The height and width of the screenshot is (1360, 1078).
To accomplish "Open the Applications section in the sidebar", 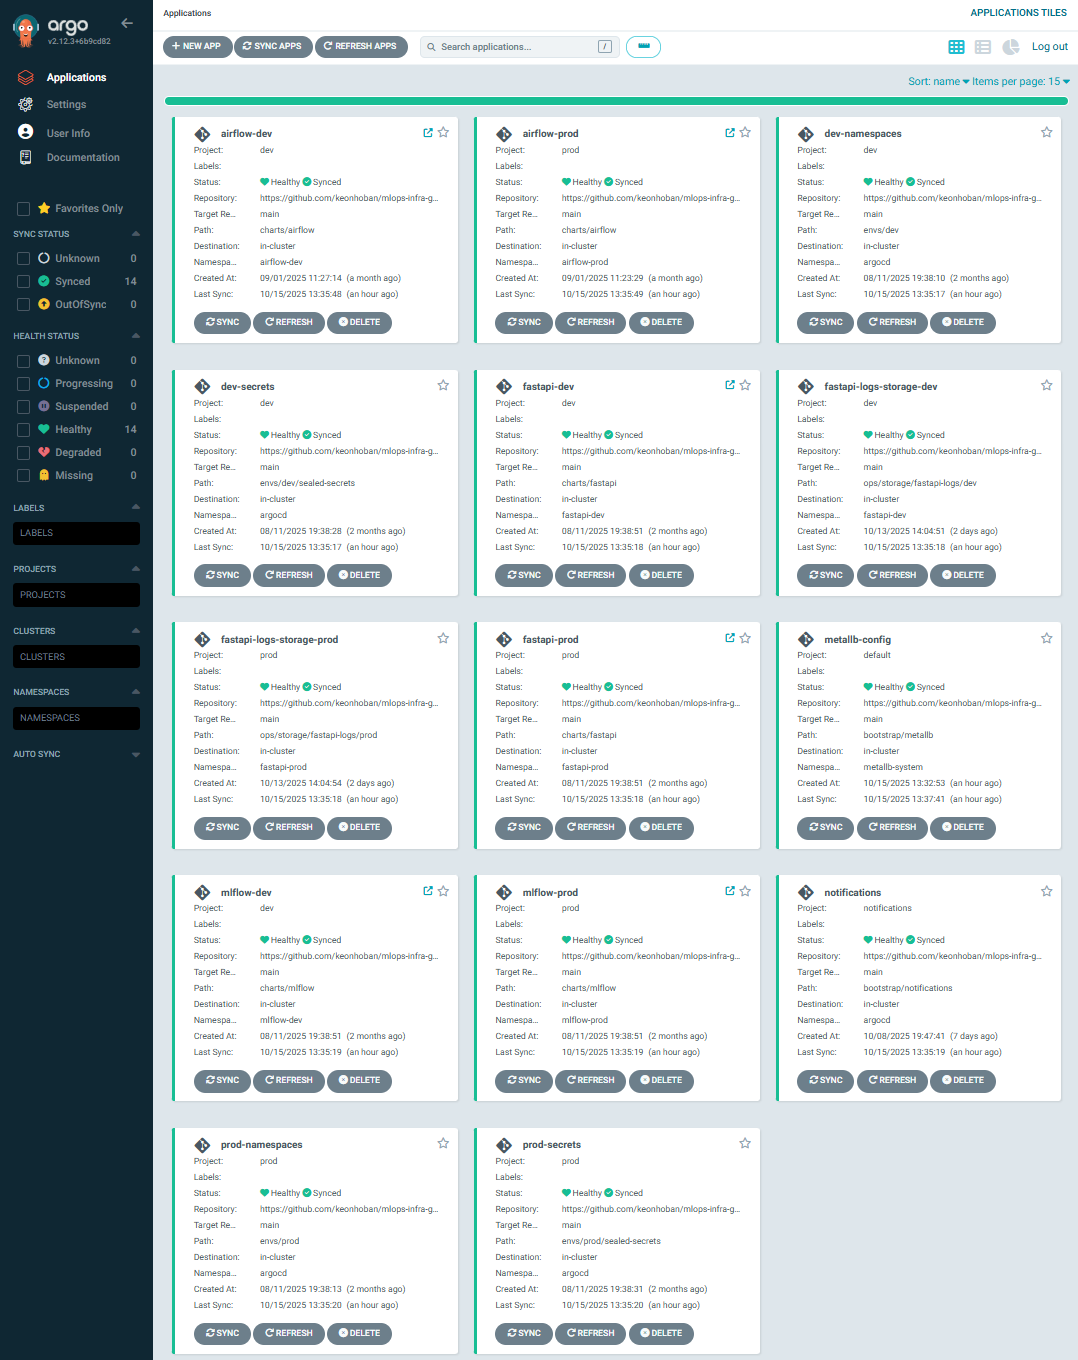I will [77, 77].
